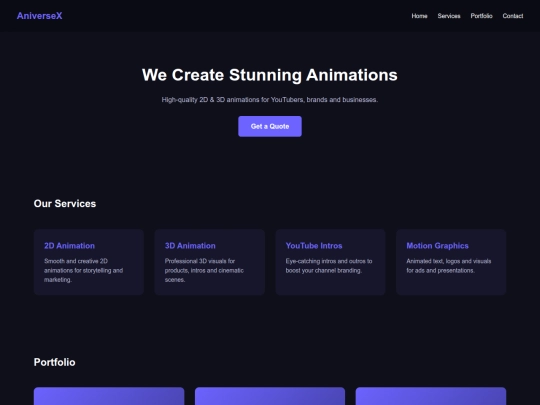Open the first portfolio thumbnail

(x=109, y=396)
